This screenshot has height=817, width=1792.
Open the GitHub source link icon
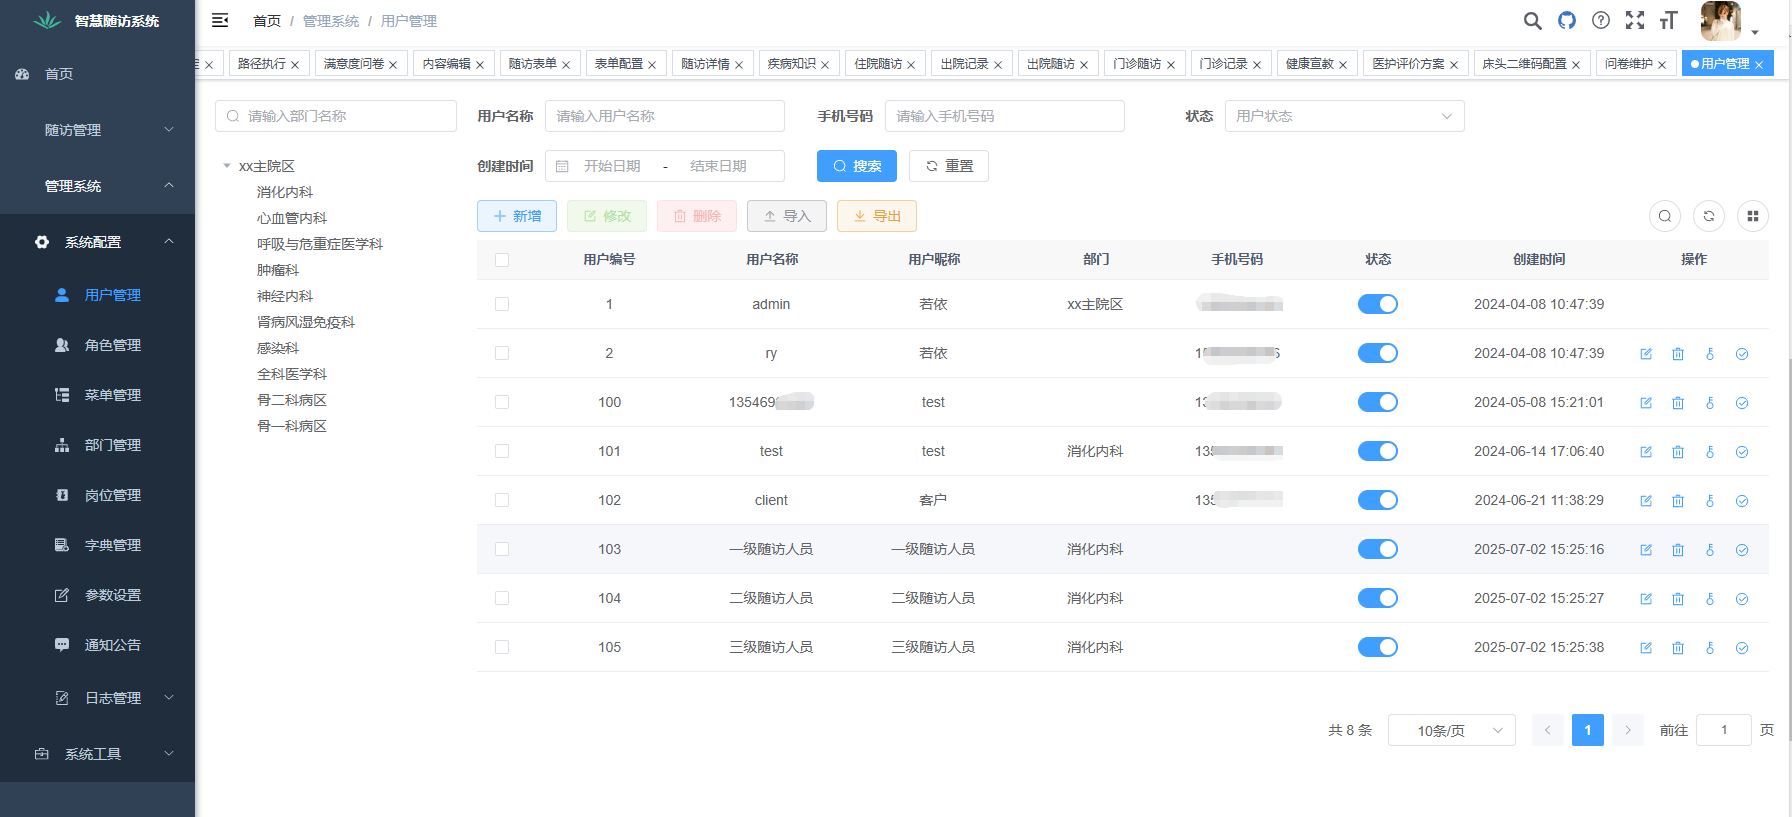[1567, 20]
